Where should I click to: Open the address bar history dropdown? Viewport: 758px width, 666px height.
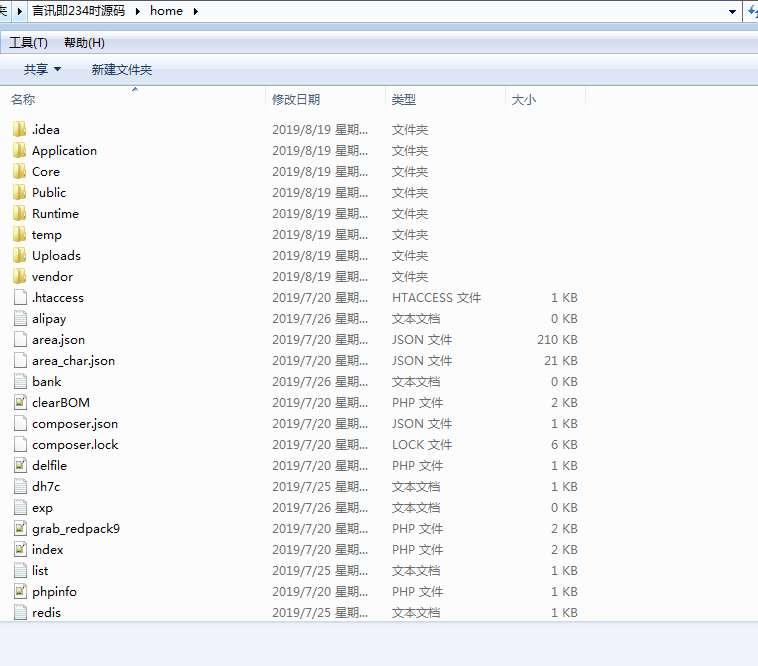(732, 12)
